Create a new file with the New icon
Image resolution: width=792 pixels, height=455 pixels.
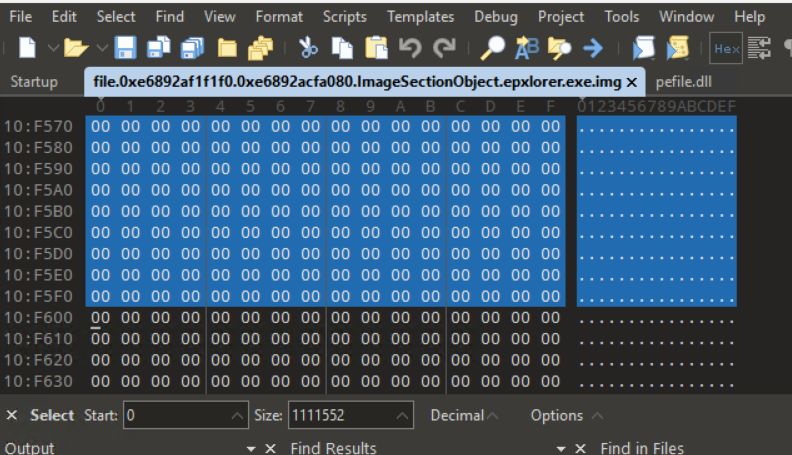tap(27, 48)
